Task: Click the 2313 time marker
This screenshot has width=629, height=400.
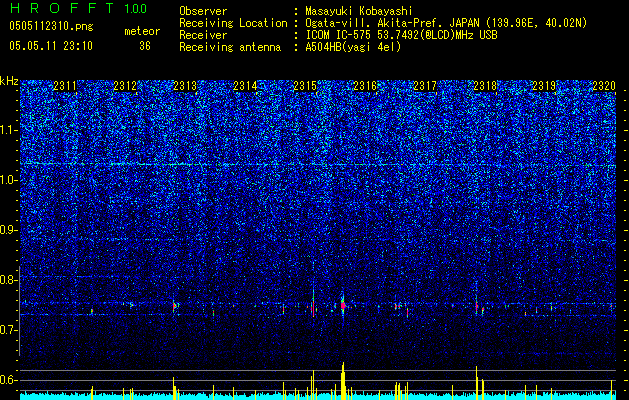Action: click(185, 86)
